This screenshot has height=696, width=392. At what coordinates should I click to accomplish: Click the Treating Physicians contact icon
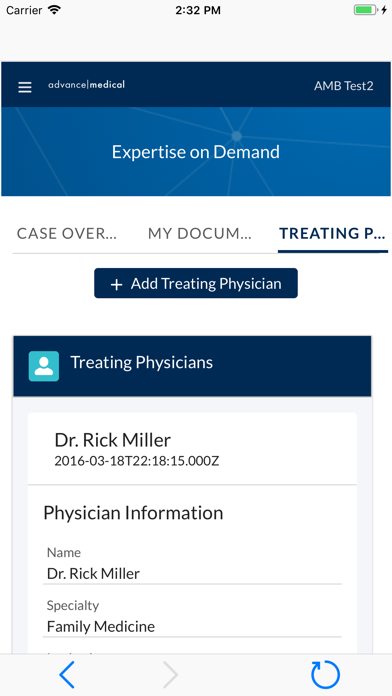[44, 366]
